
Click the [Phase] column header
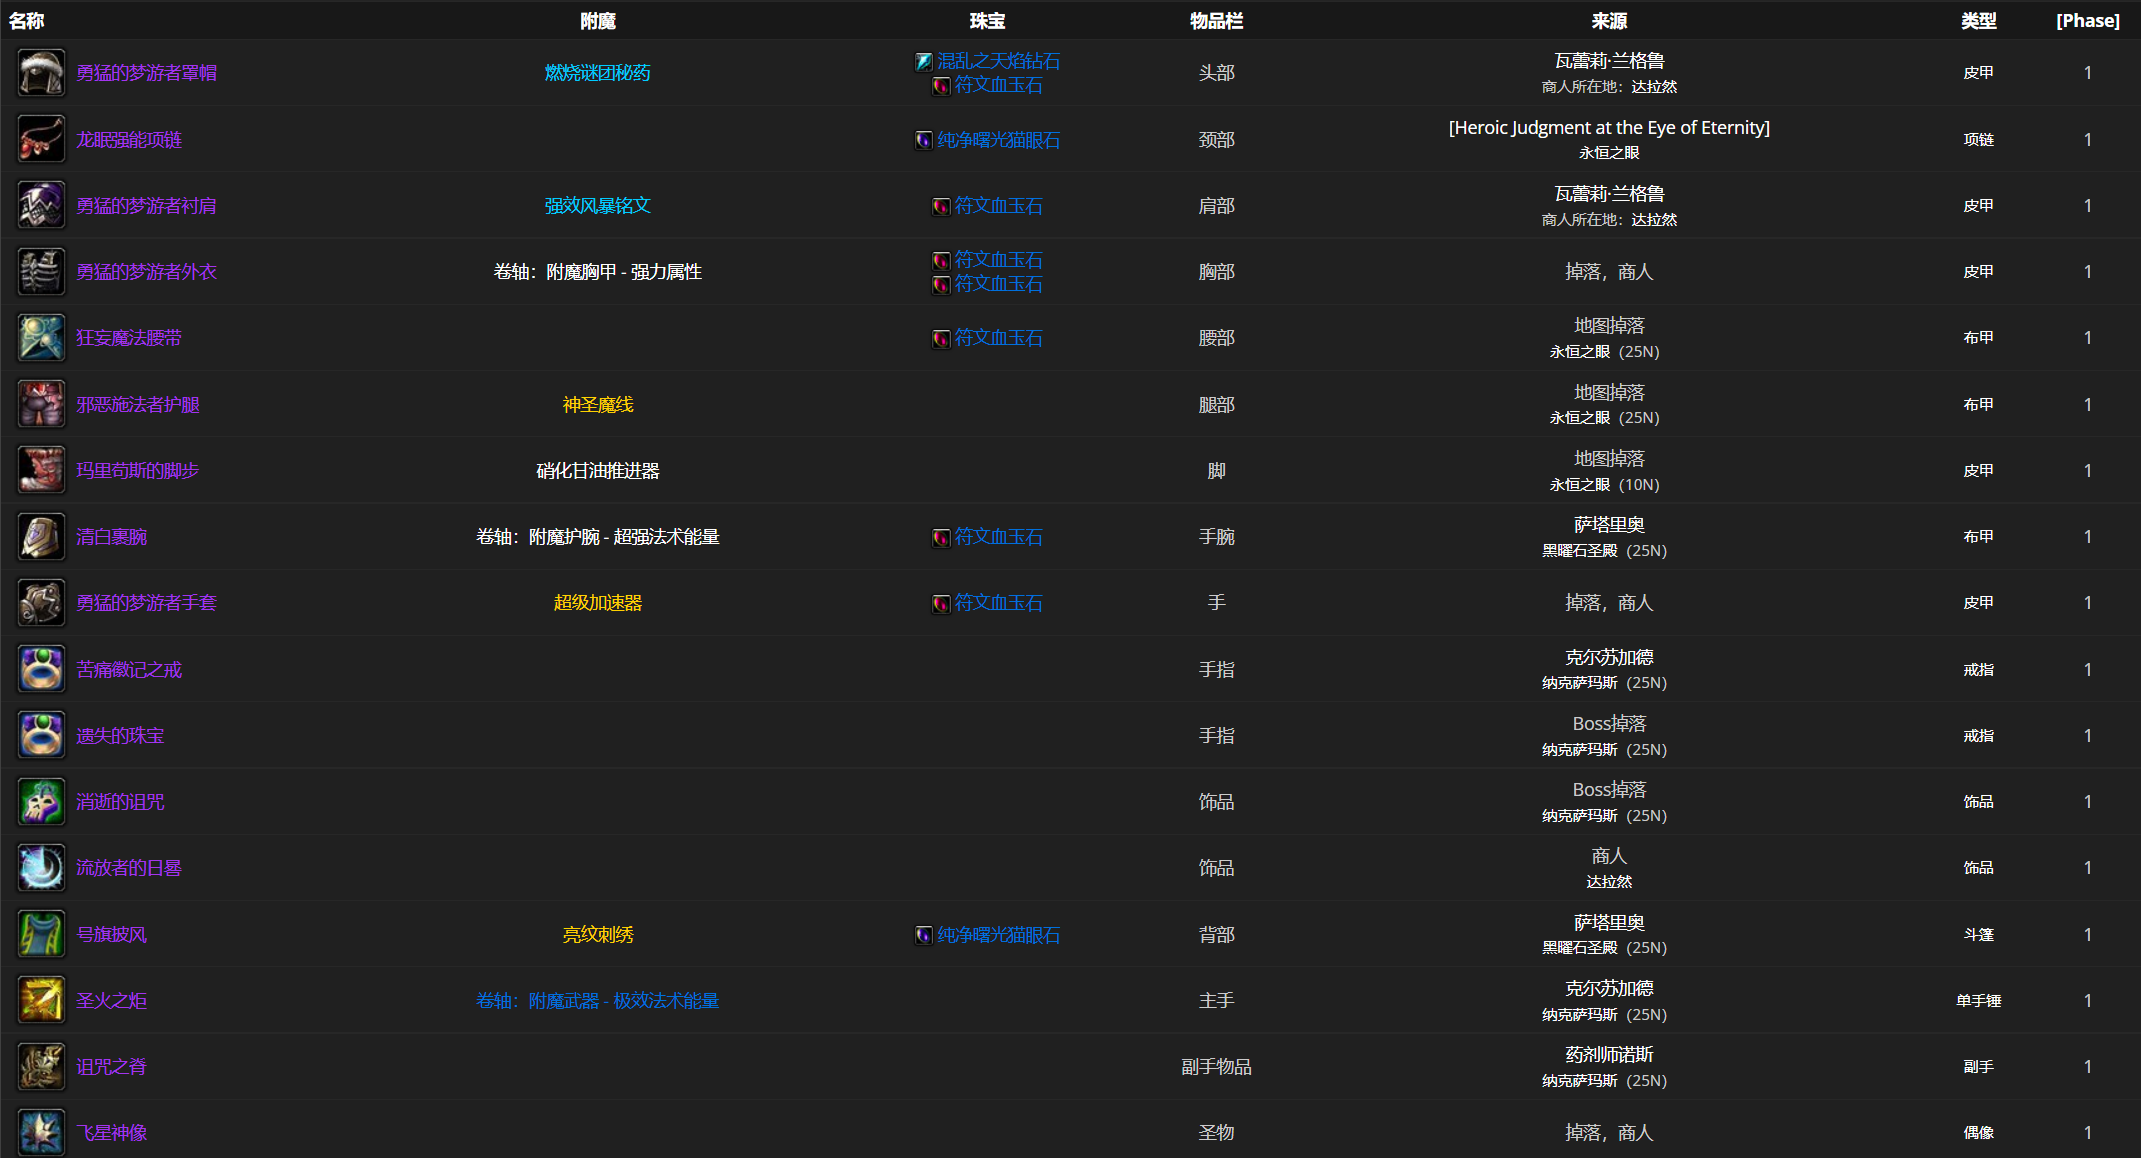pyautogui.click(x=2088, y=20)
